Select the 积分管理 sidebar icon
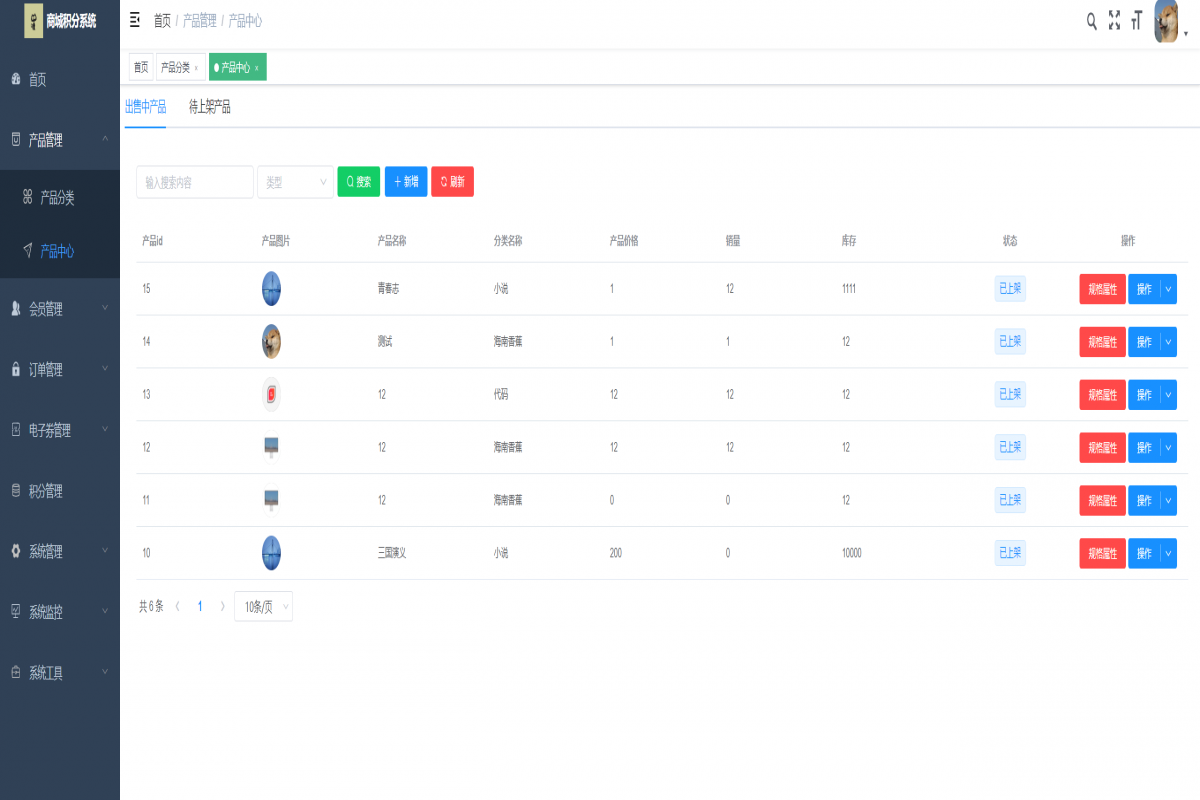1200x800 pixels. pos(15,491)
